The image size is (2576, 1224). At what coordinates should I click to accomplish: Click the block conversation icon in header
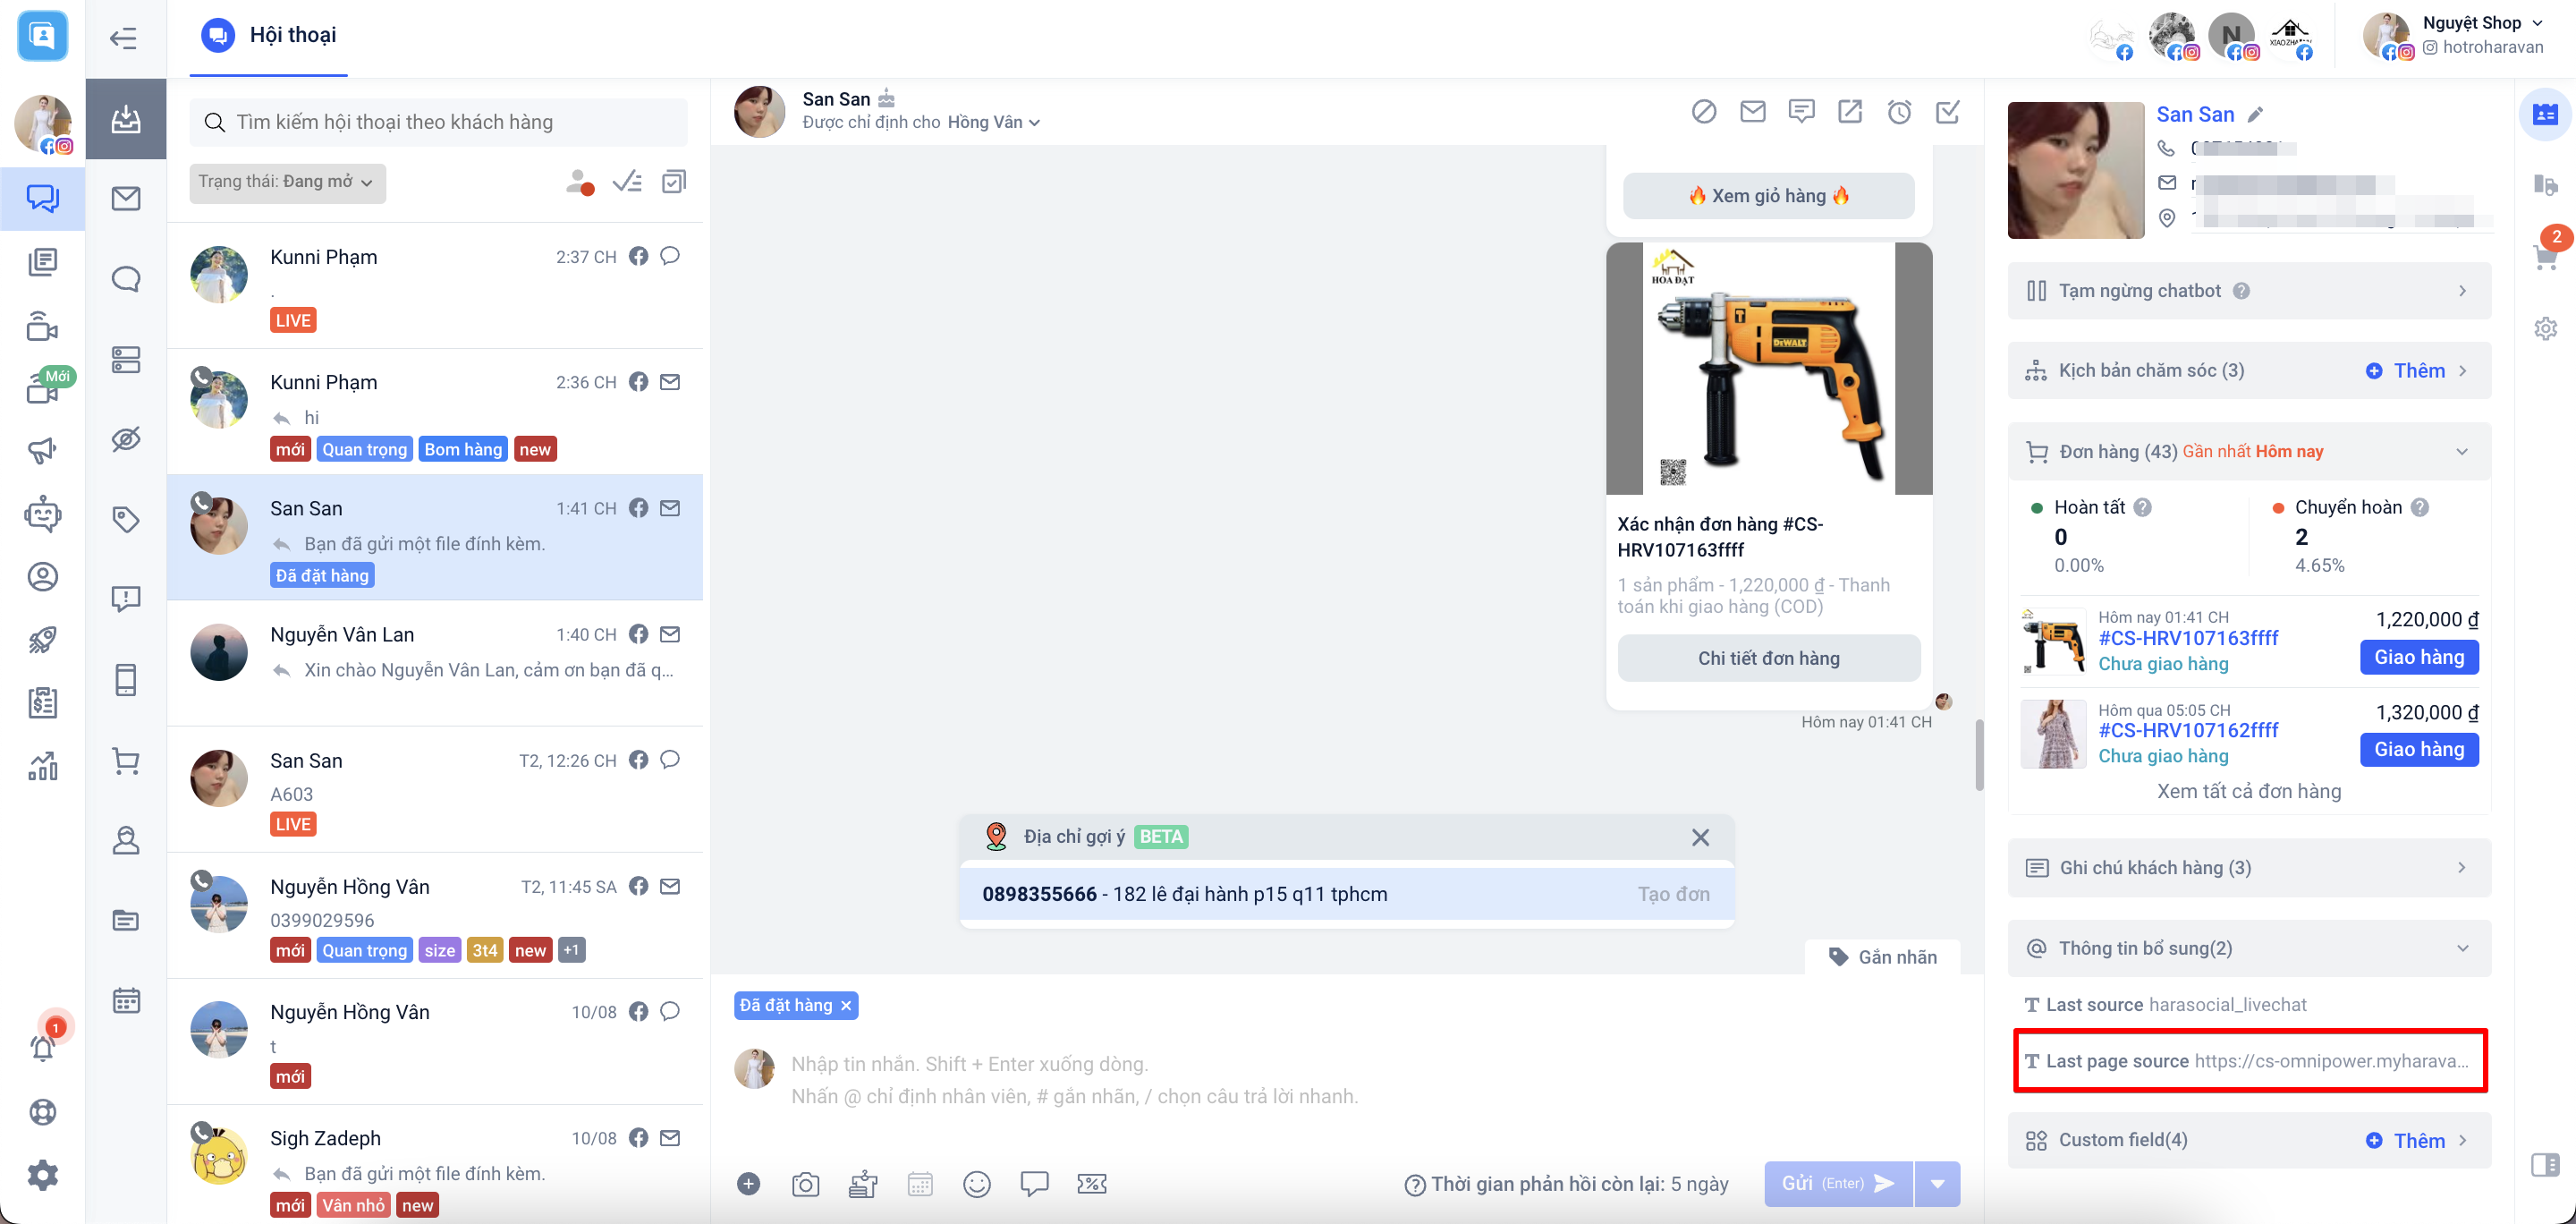[1704, 112]
